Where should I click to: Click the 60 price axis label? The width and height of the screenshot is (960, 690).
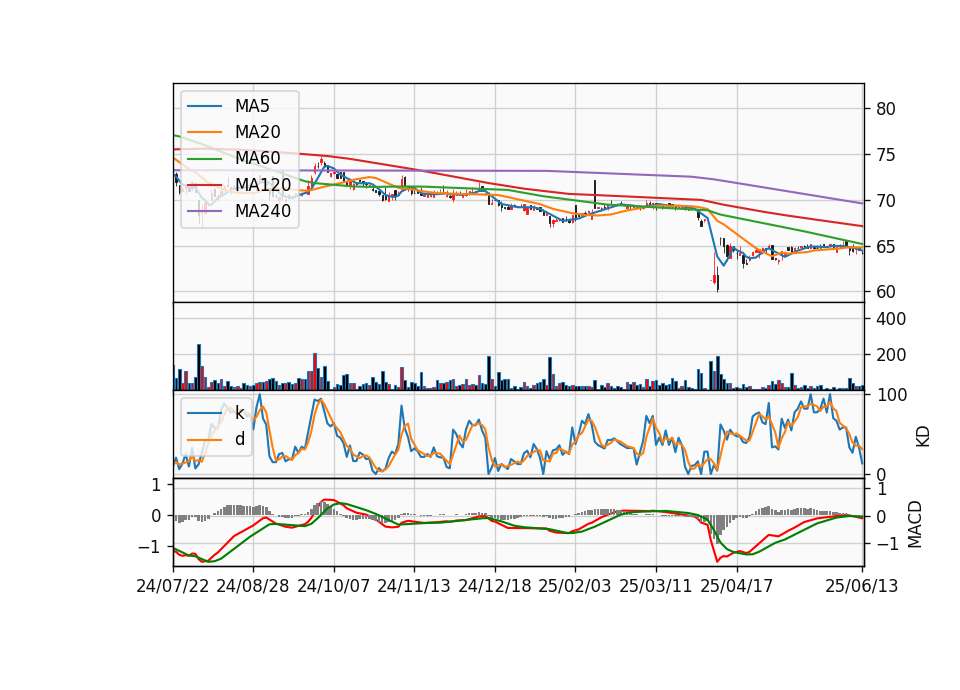(886, 292)
